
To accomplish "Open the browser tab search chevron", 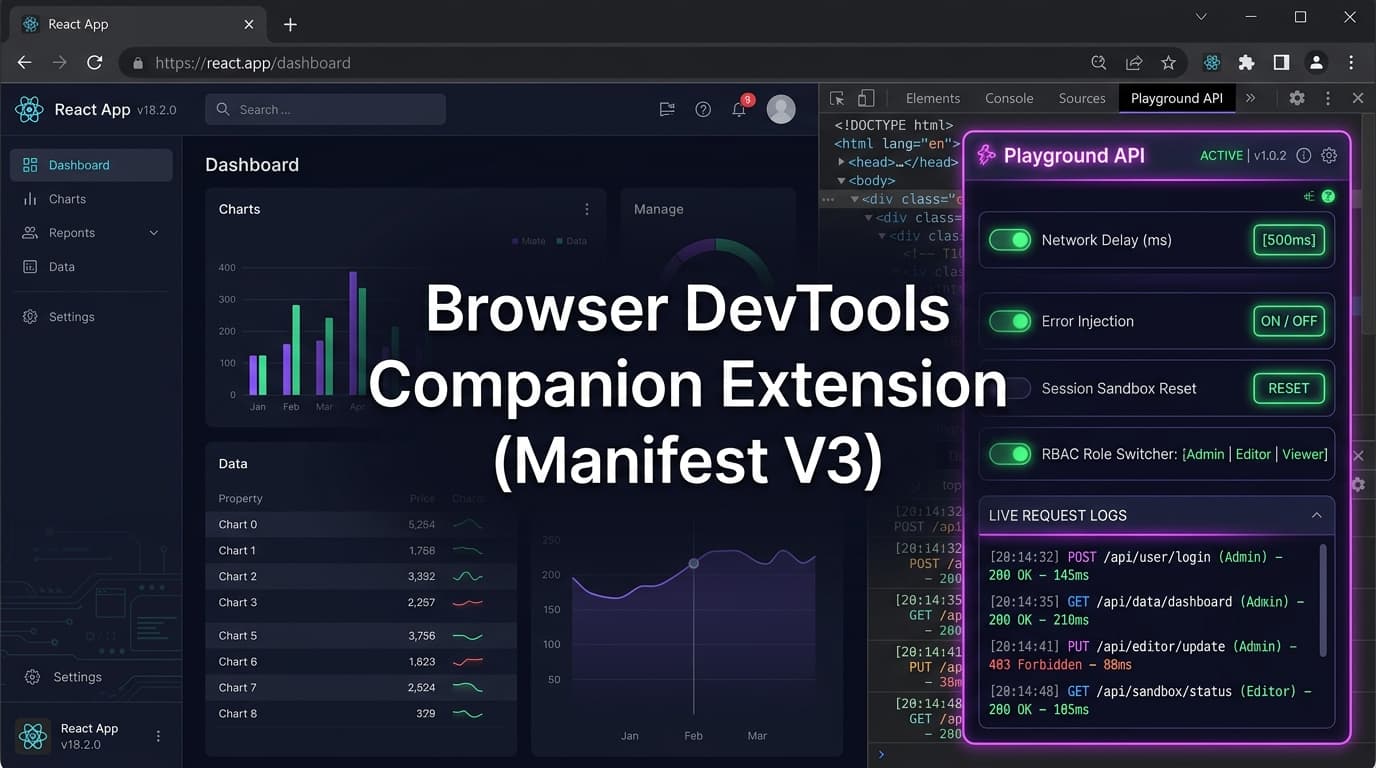I will point(1201,17).
